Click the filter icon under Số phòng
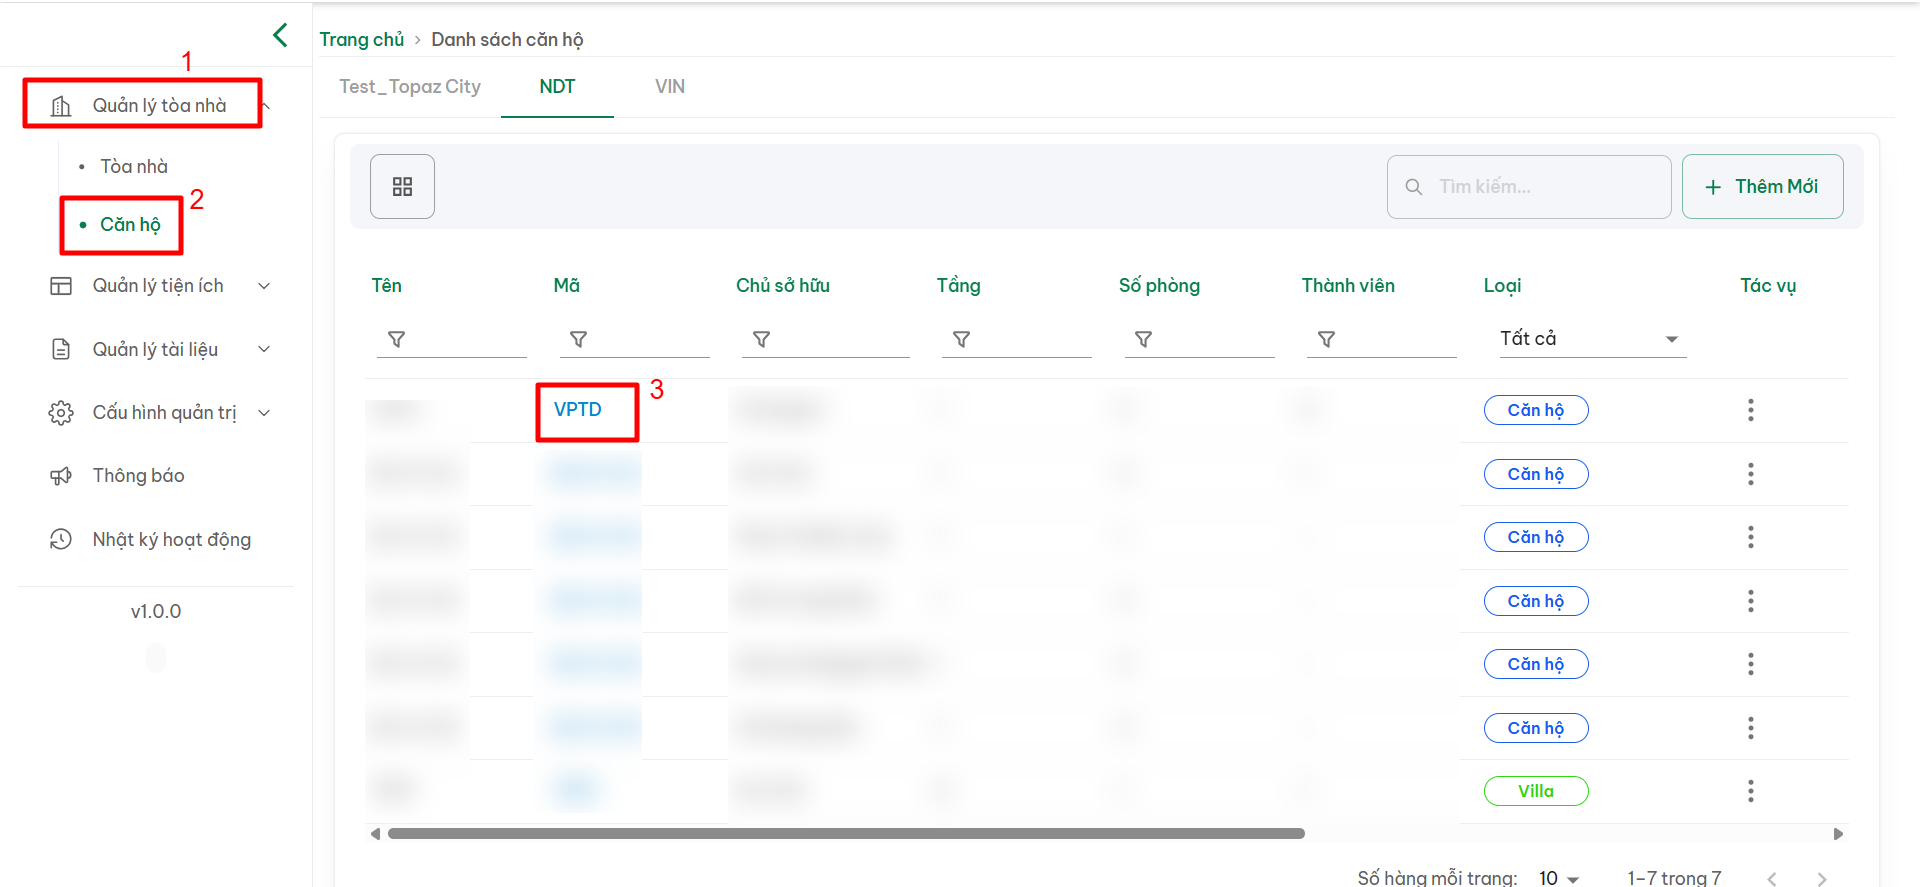This screenshot has height=887, width=1920. [1143, 340]
